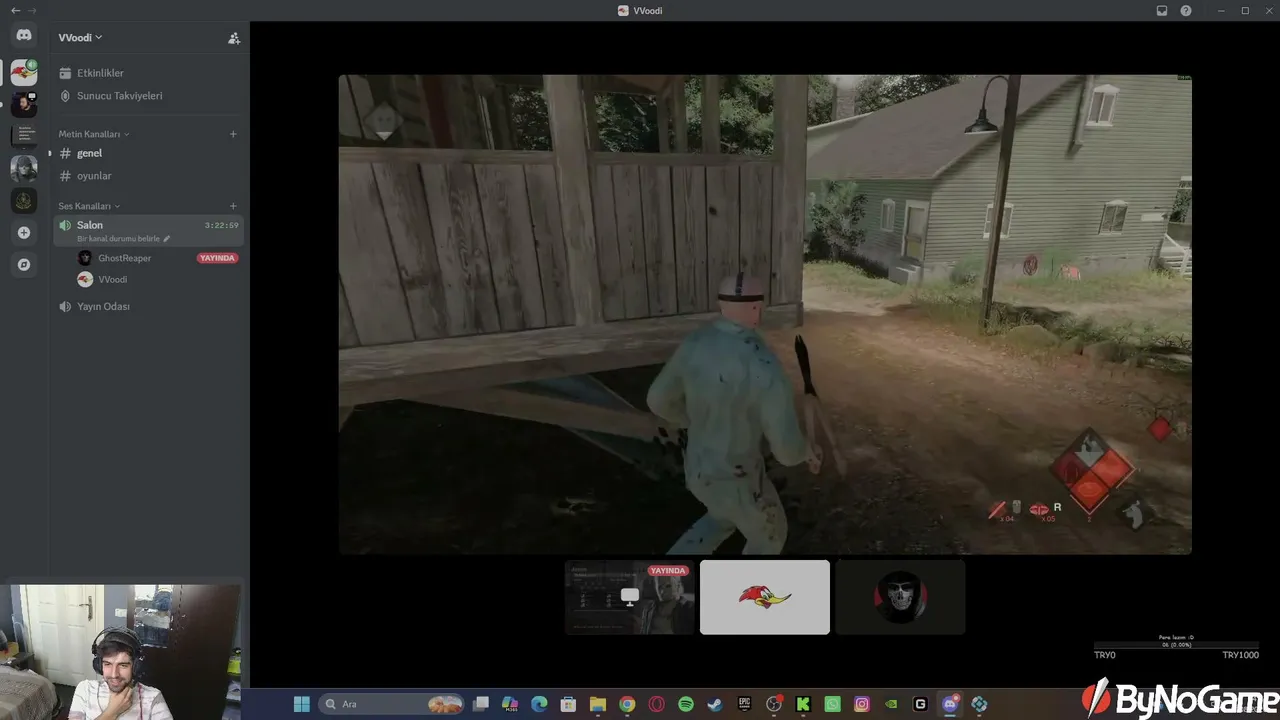Collapse the Ses Kanalları category

[x=88, y=206]
